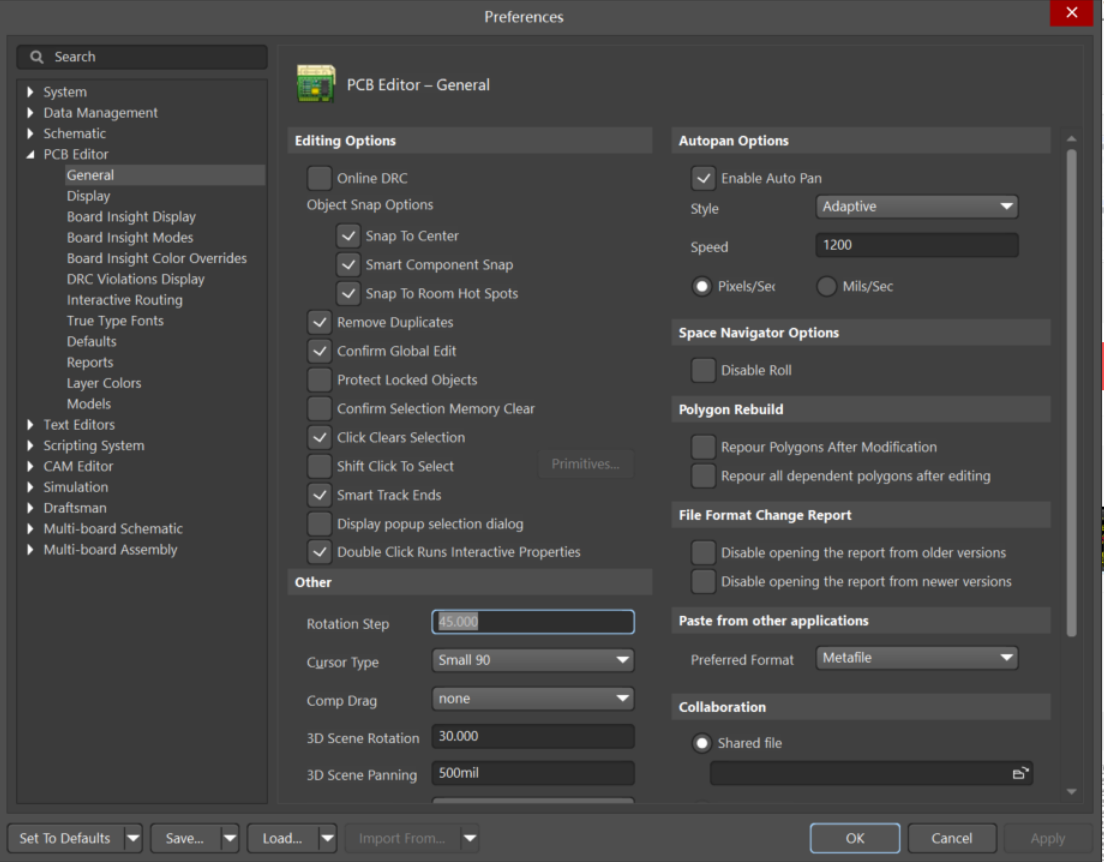Select the Shared file radio button
1104x862 pixels.
coord(701,744)
